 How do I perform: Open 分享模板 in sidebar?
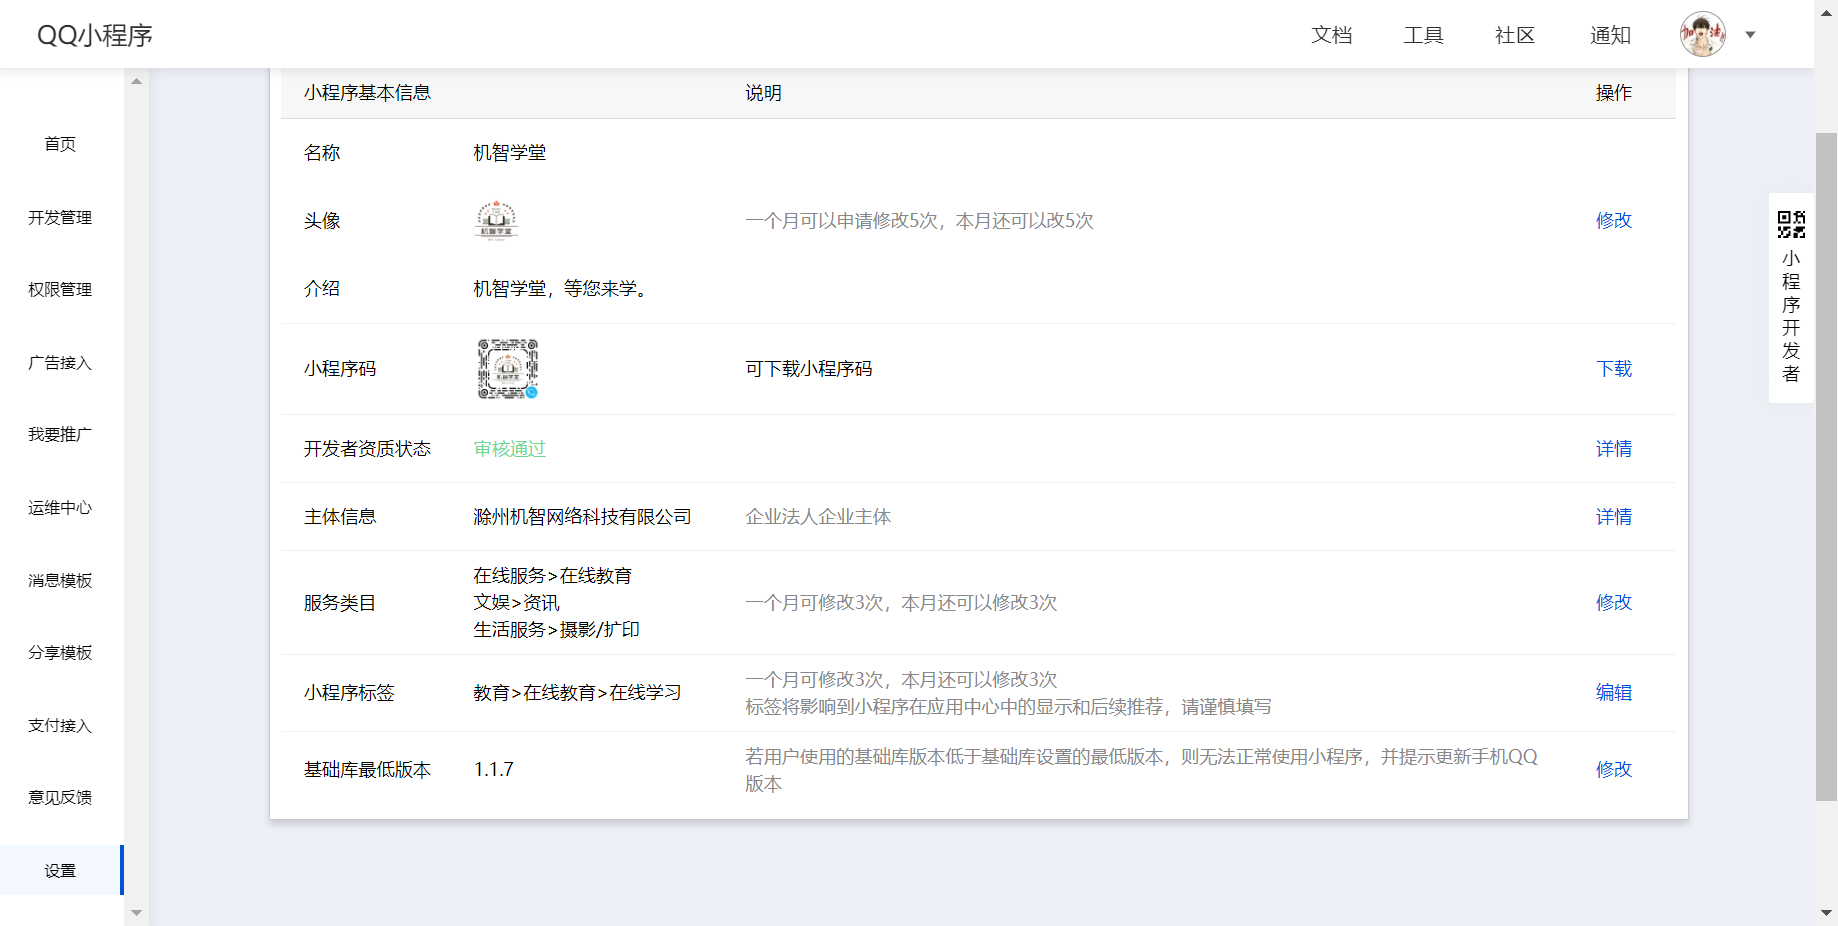(x=60, y=652)
